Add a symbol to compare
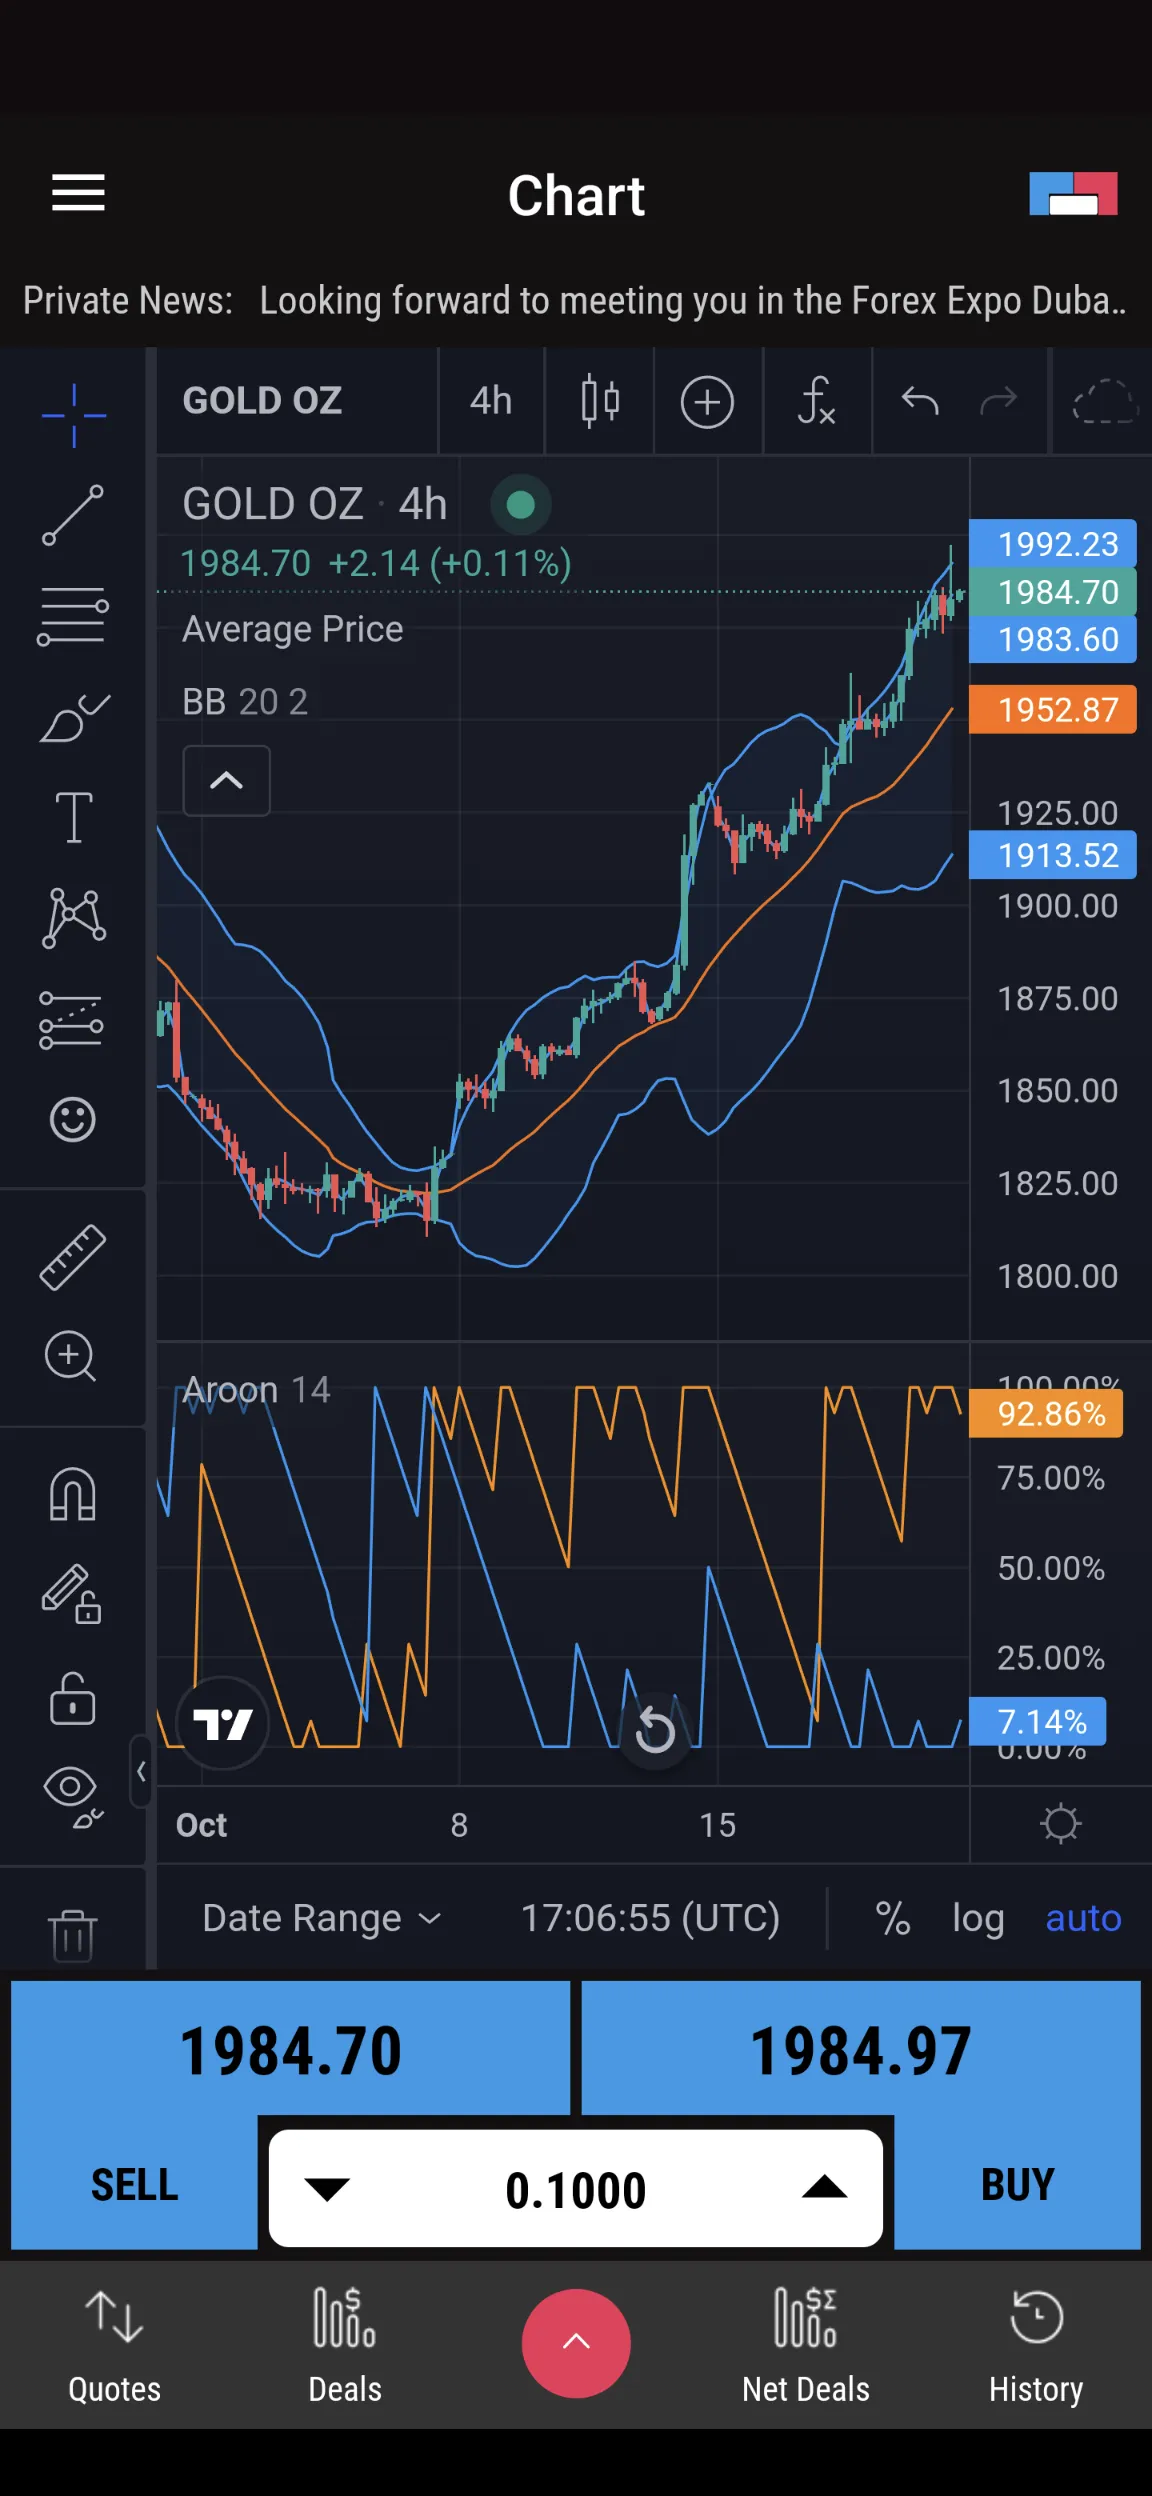The height and width of the screenshot is (2496, 1152). point(708,402)
